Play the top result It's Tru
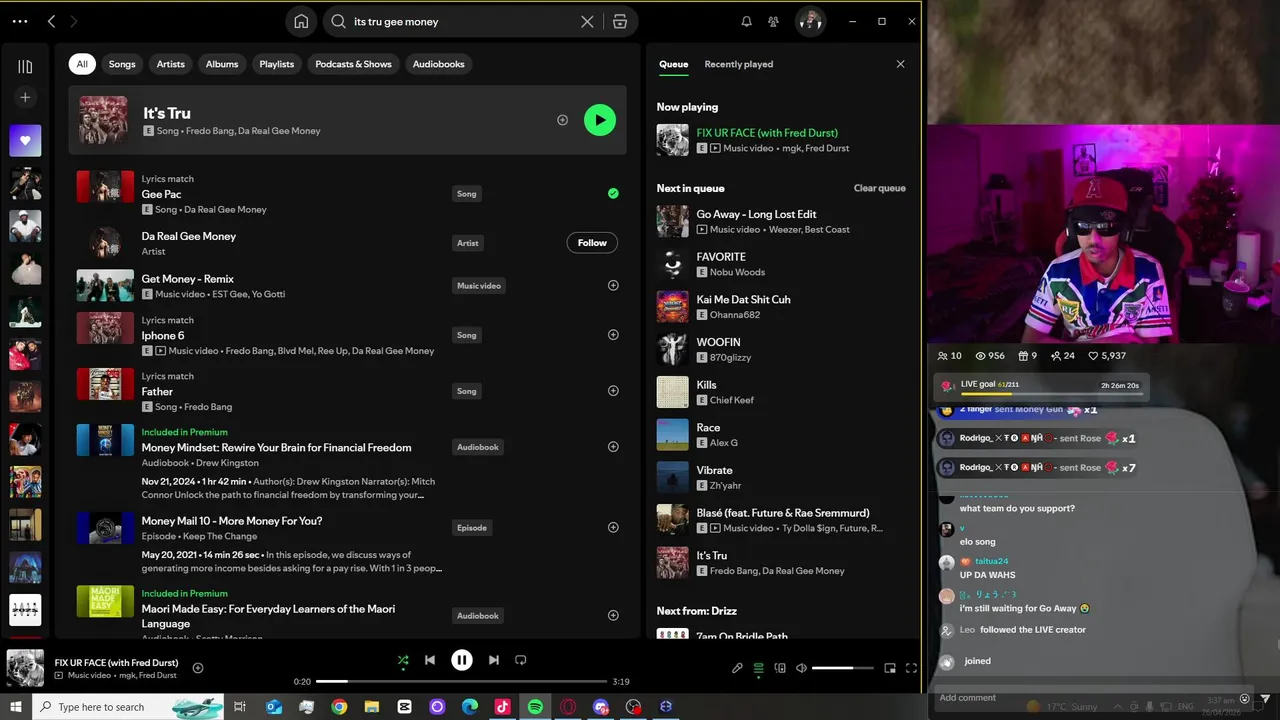The image size is (1280, 720). (x=600, y=120)
